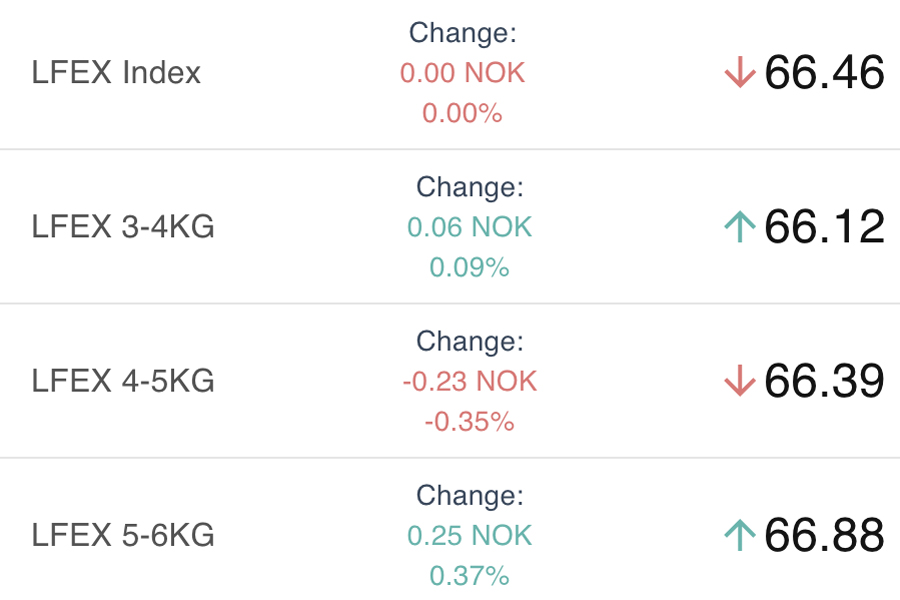Open the LFEX 3-4KG row
Screen dimensions: 900x600
tap(450, 227)
